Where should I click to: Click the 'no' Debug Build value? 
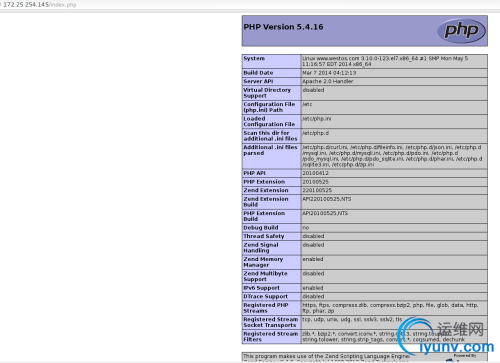(306, 228)
